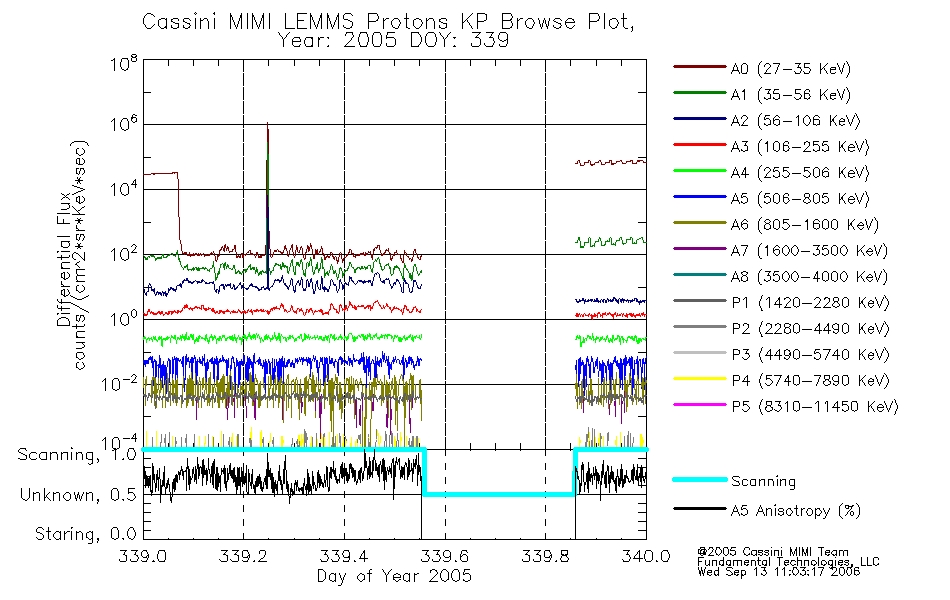Click the bright green A4 legend line
This screenshot has width=950, height=600.
[700, 171]
